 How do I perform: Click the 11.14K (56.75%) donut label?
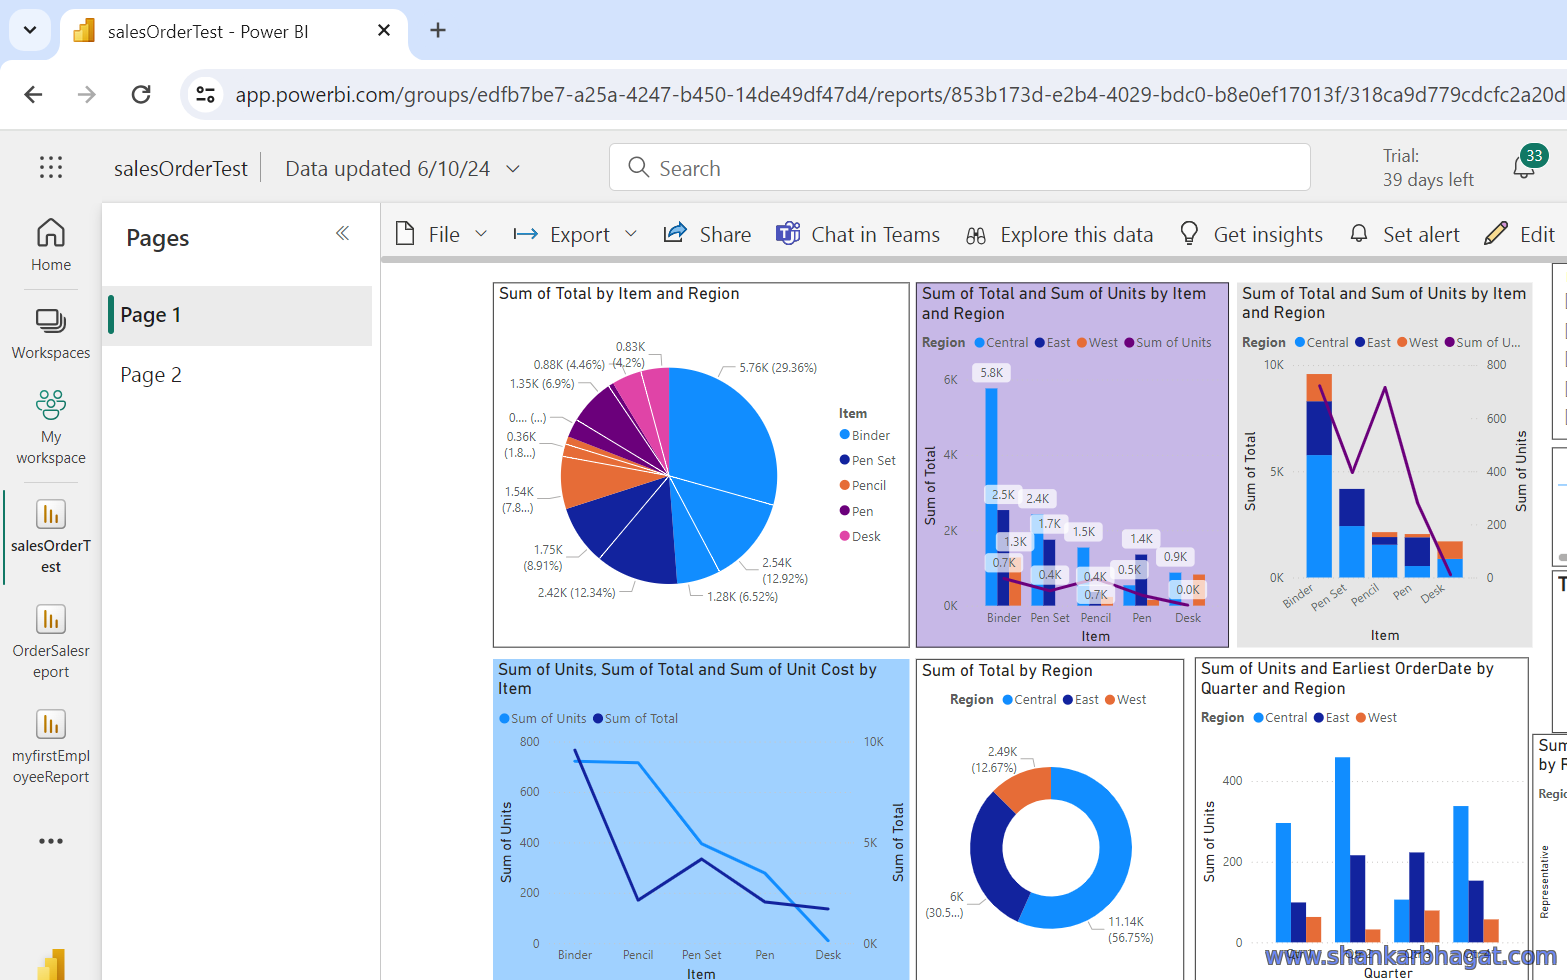pyautogui.click(x=1130, y=929)
